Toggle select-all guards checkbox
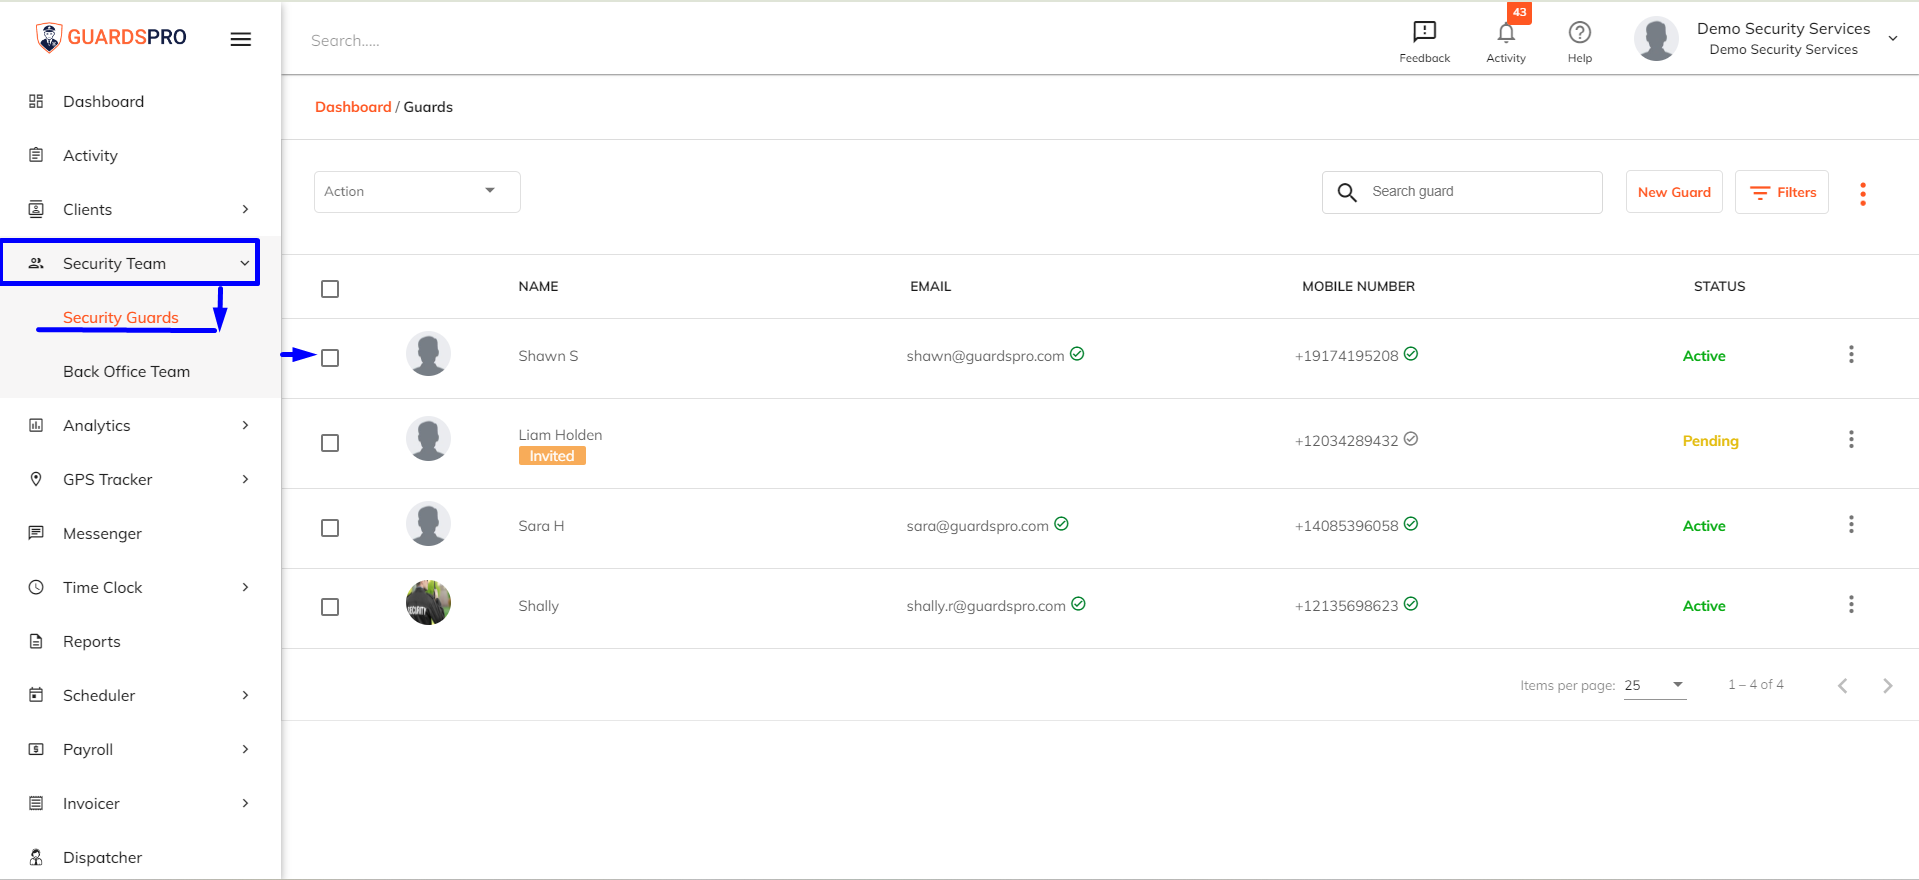This screenshot has width=1919, height=880. [330, 289]
